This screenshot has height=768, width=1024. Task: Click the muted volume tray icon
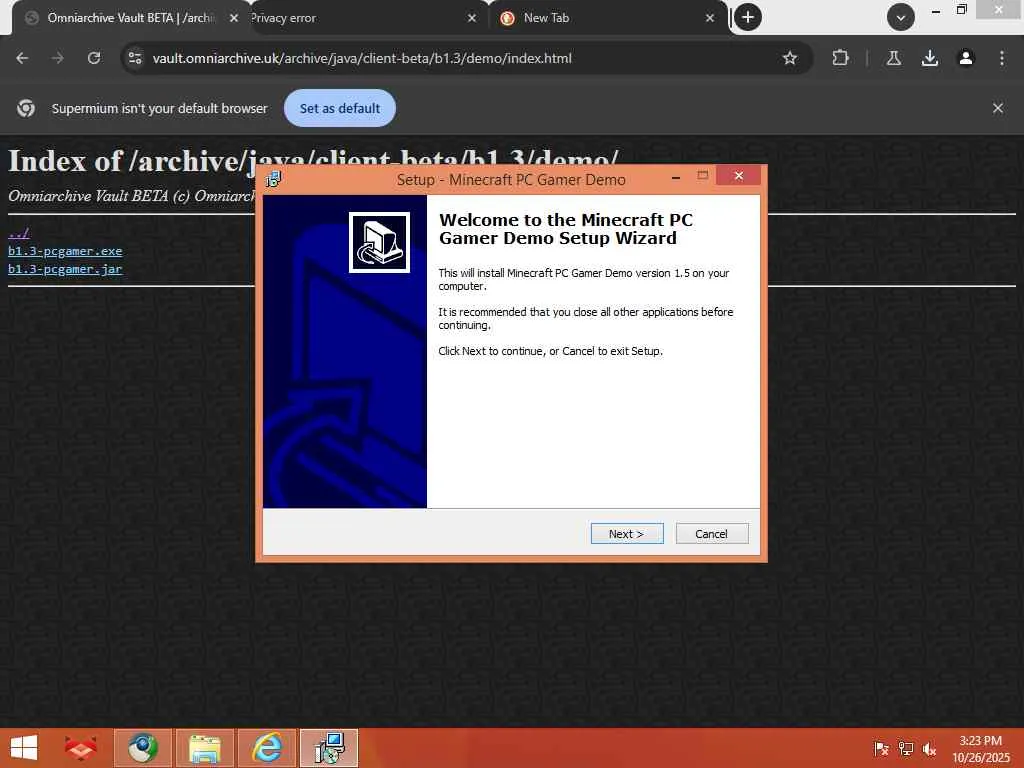[929, 748]
